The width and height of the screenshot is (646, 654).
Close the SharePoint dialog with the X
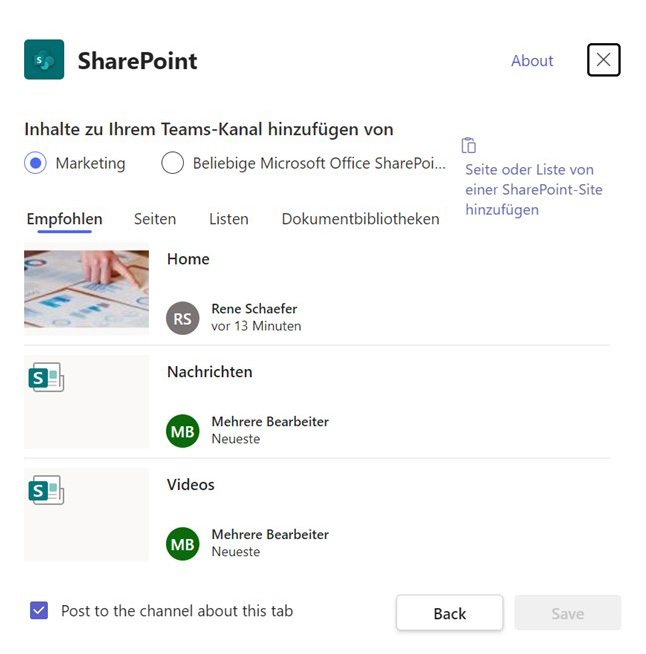pos(603,60)
